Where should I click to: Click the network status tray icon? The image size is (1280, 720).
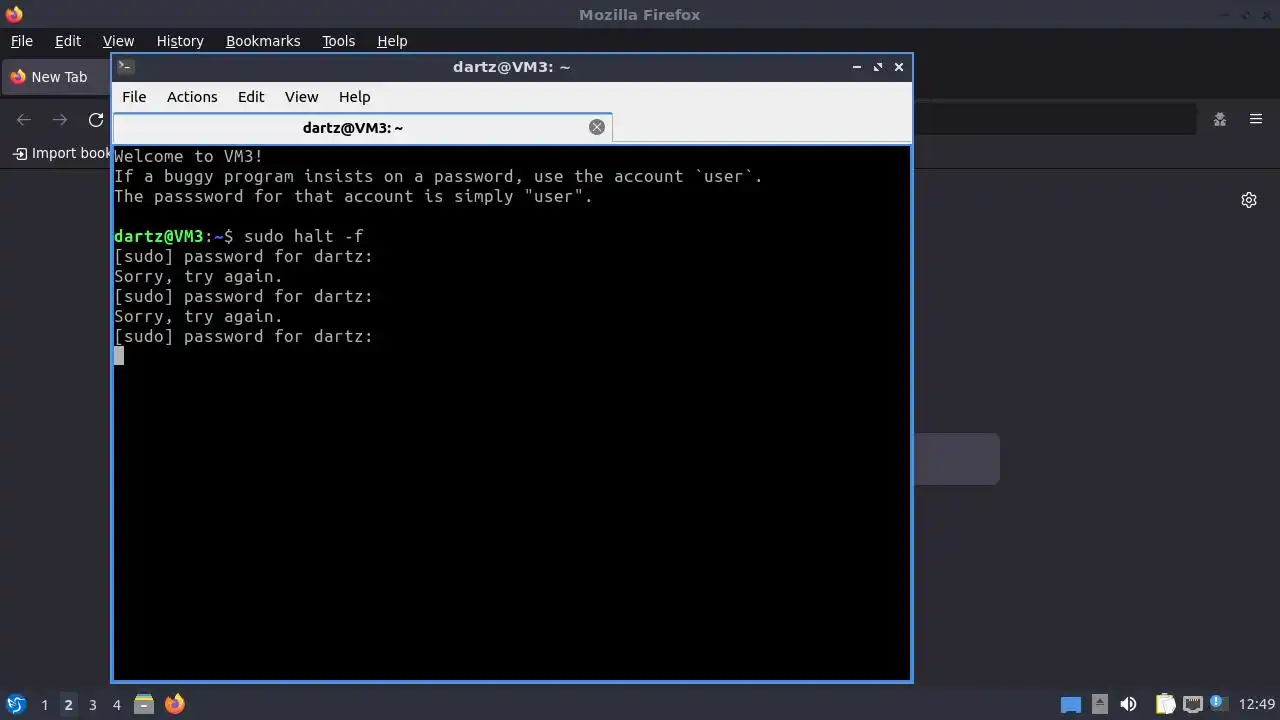[1192, 704]
